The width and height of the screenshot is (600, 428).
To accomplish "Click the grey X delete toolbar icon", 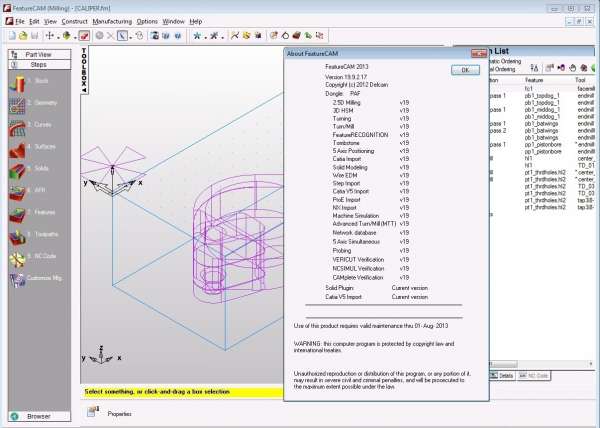I will 110,36.
